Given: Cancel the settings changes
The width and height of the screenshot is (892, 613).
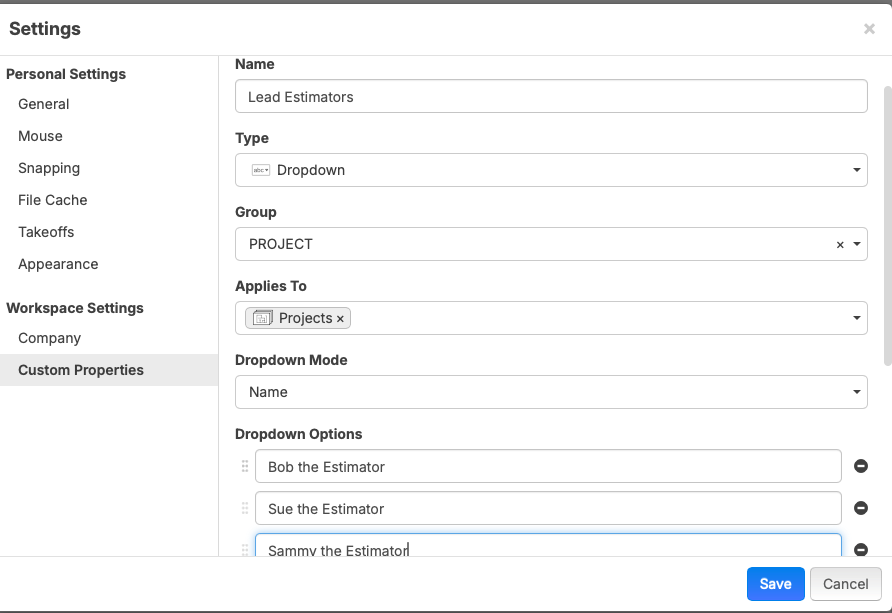Looking at the screenshot, I should point(845,584).
